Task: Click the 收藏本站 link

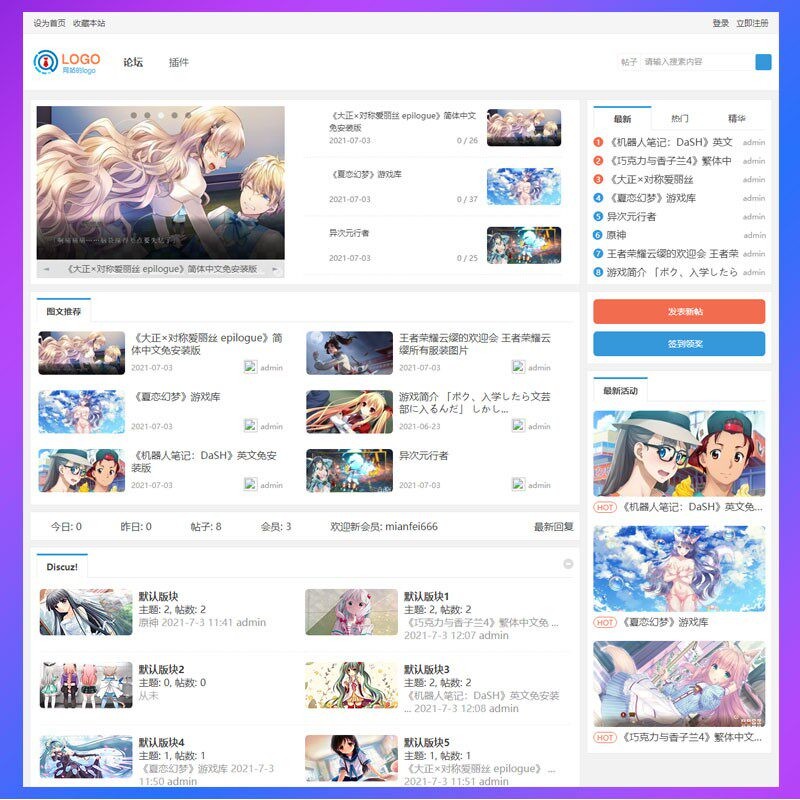Action: coord(89,23)
